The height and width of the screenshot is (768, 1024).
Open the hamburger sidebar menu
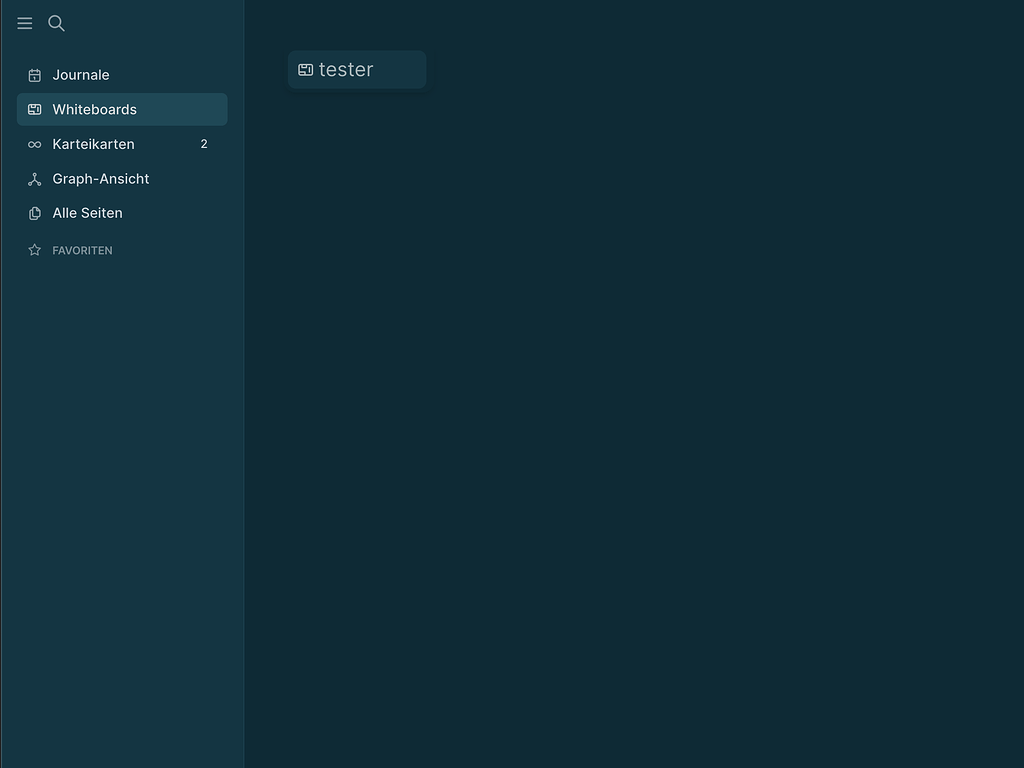coord(24,23)
